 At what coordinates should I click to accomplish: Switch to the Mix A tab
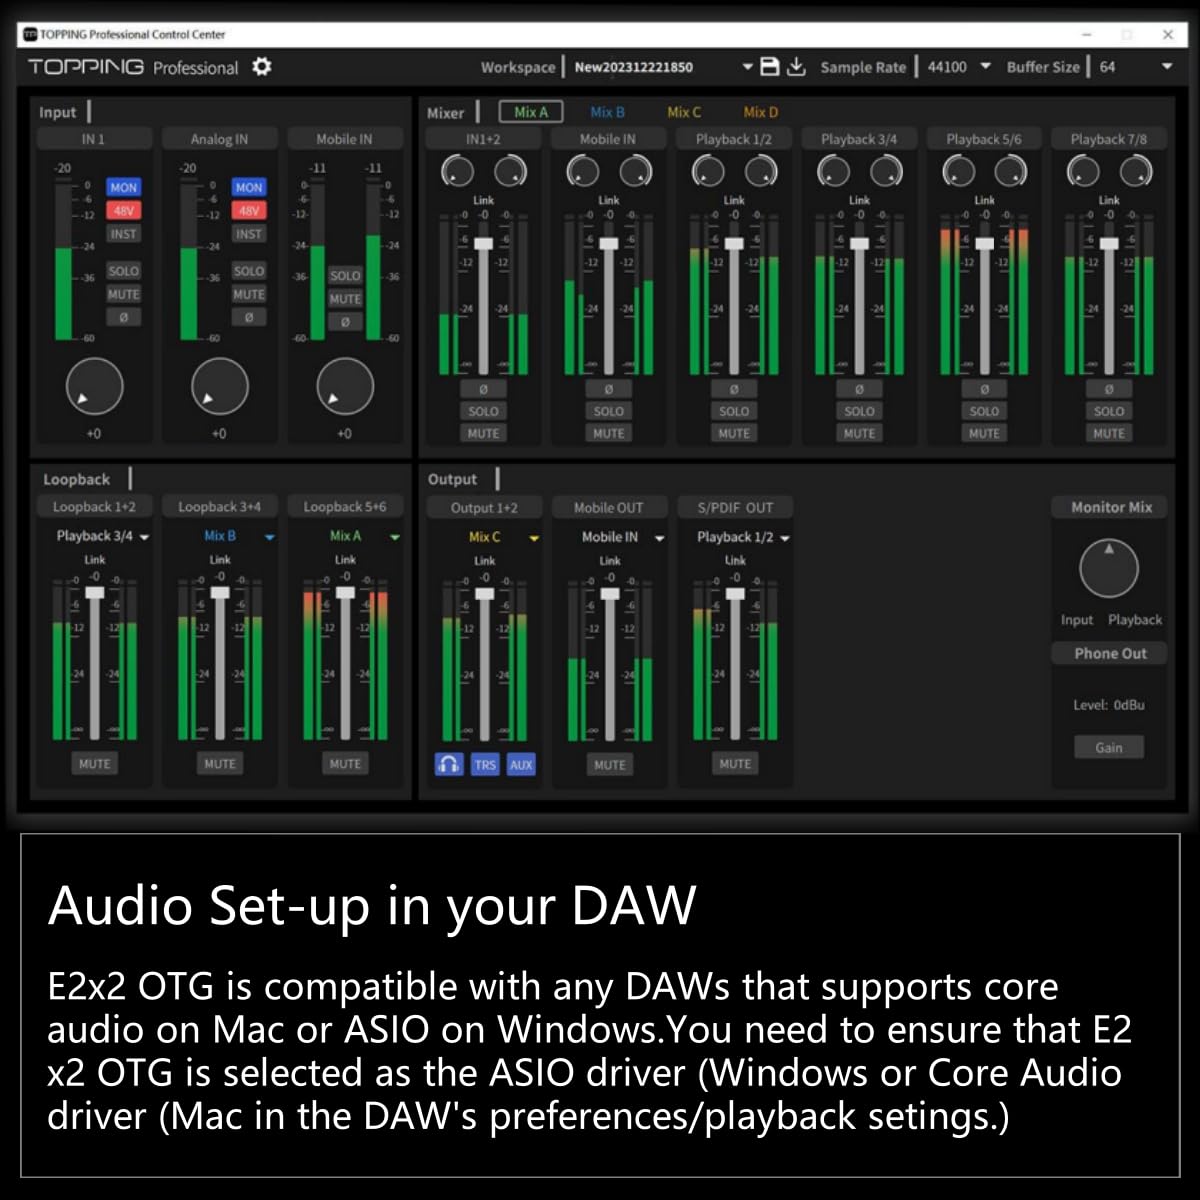tap(531, 112)
